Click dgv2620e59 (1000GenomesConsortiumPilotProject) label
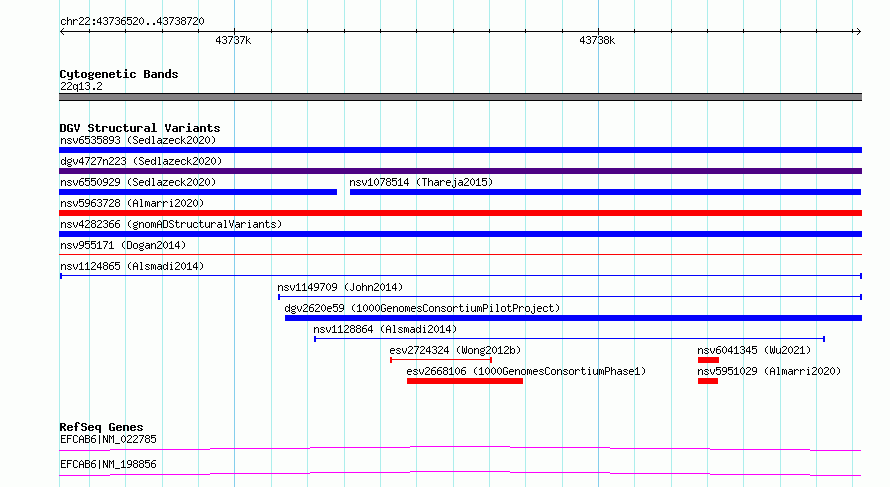The height and width of the screenshot is (487, 890). (x=422, y=308)
